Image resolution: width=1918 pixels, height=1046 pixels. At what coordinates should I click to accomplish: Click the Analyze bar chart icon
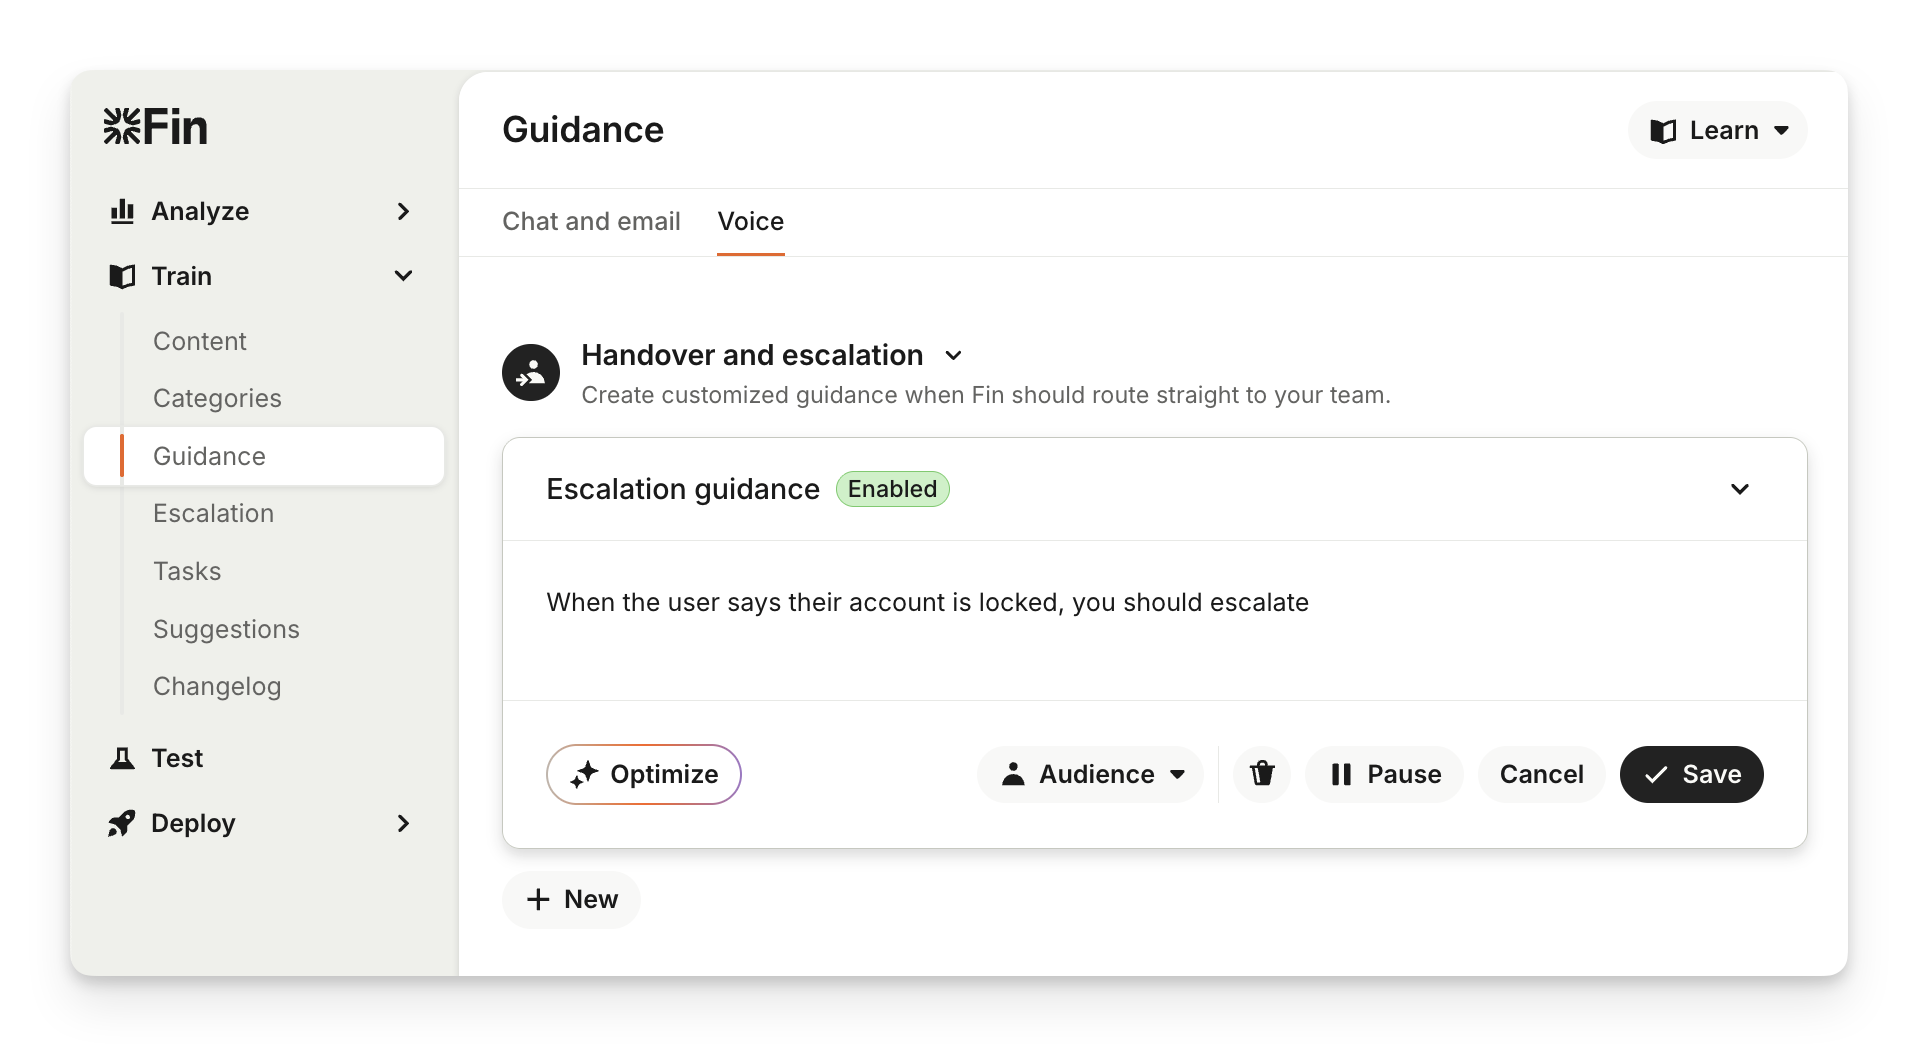click(122, 211)
